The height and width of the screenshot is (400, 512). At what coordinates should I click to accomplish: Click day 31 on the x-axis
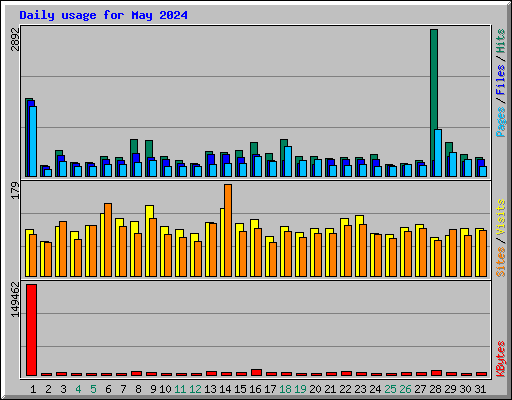[x=480, y=389]
